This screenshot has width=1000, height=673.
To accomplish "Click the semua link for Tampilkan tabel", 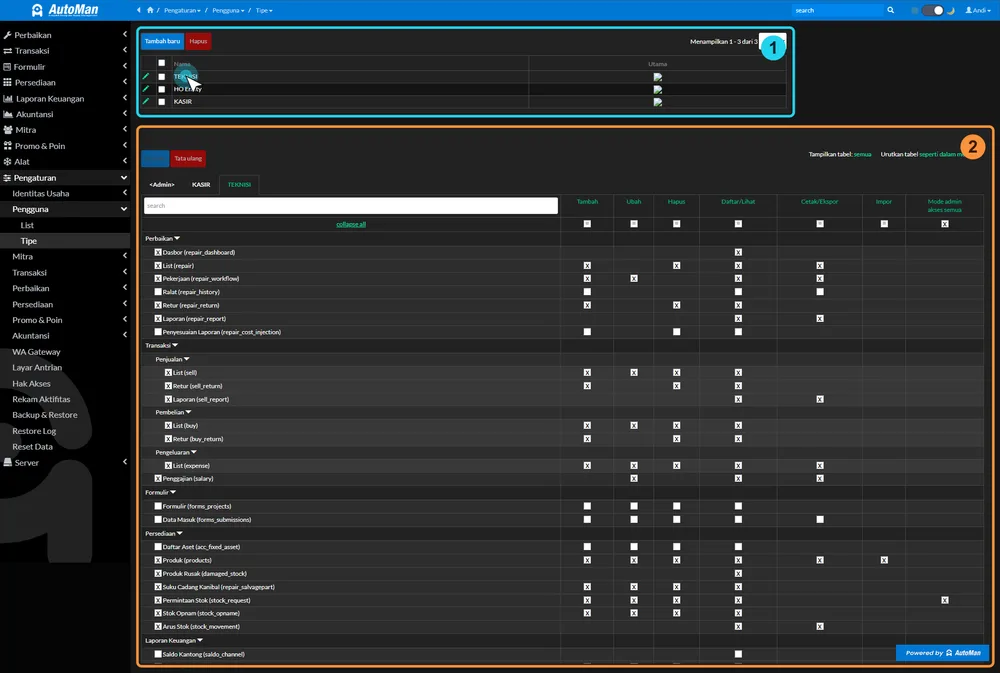I will click(862, 154).
